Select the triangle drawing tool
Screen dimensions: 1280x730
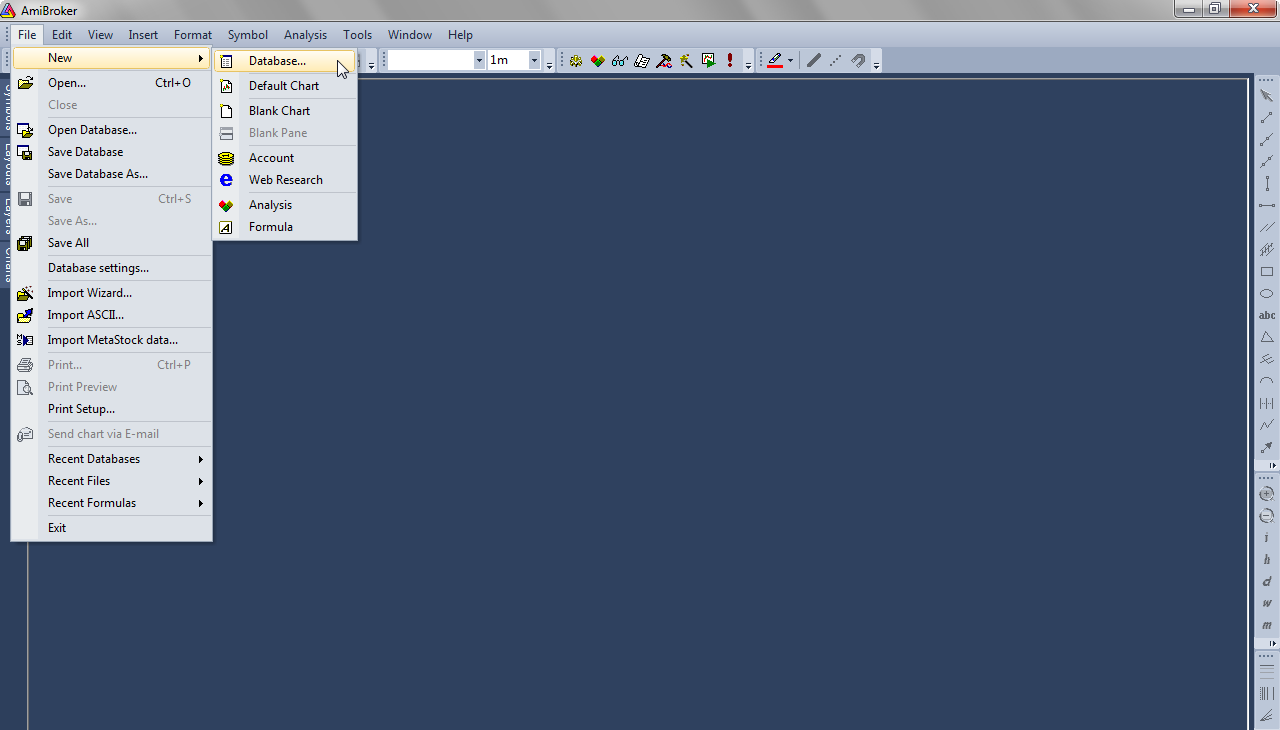(x=1267, y=337)
